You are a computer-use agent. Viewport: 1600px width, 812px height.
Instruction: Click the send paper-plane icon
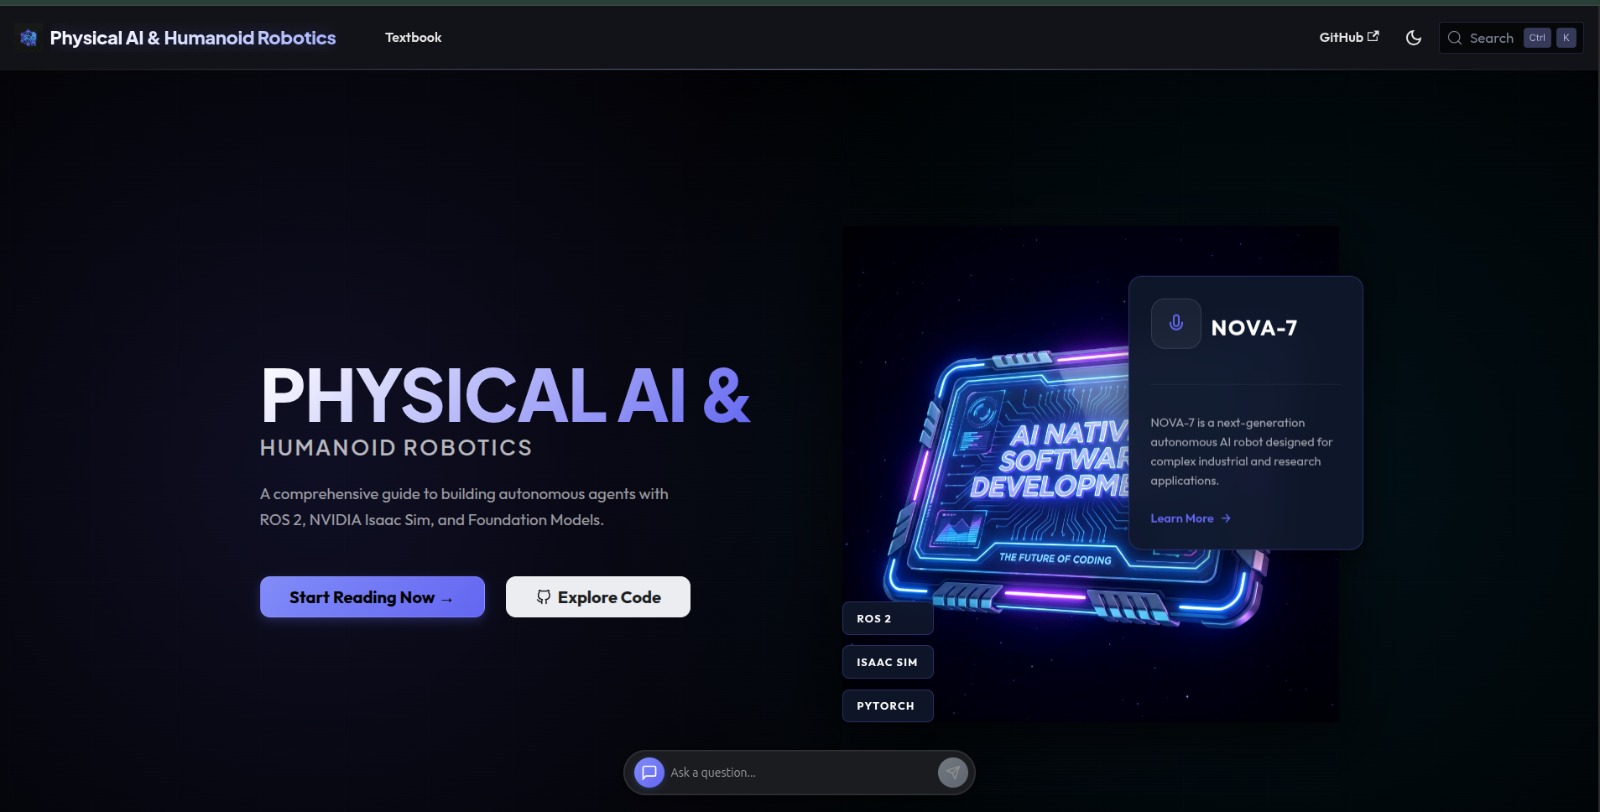coord(953,772)
